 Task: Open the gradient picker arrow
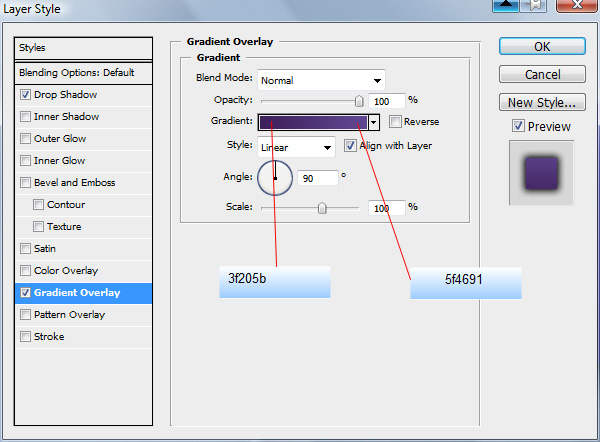point(374,122)
